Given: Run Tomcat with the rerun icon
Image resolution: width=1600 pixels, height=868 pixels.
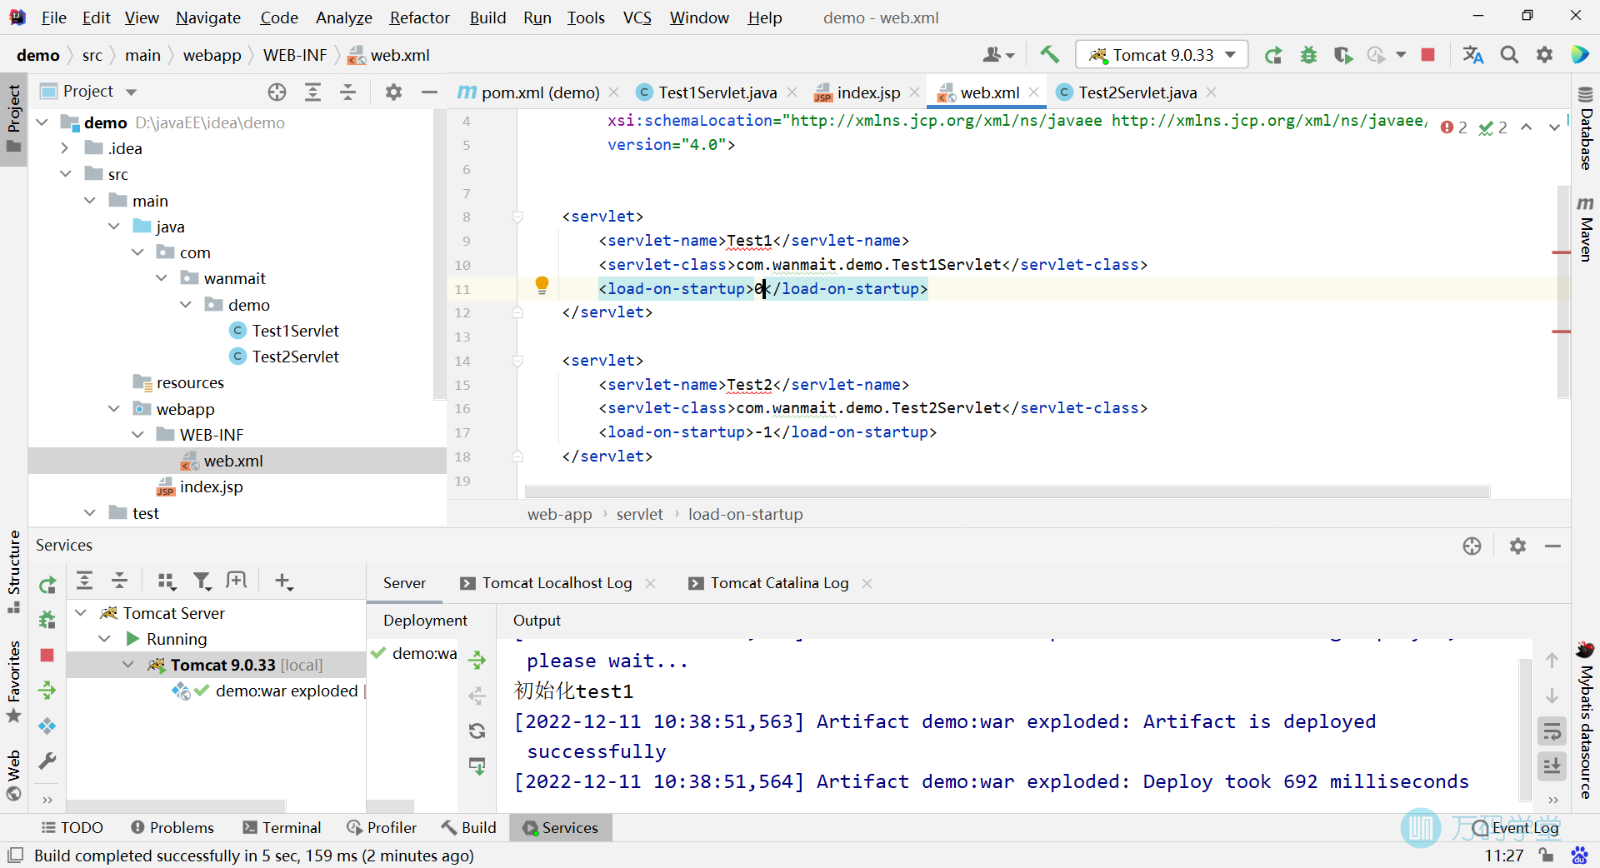Looking at the screenshot, I should point(1273,55).
